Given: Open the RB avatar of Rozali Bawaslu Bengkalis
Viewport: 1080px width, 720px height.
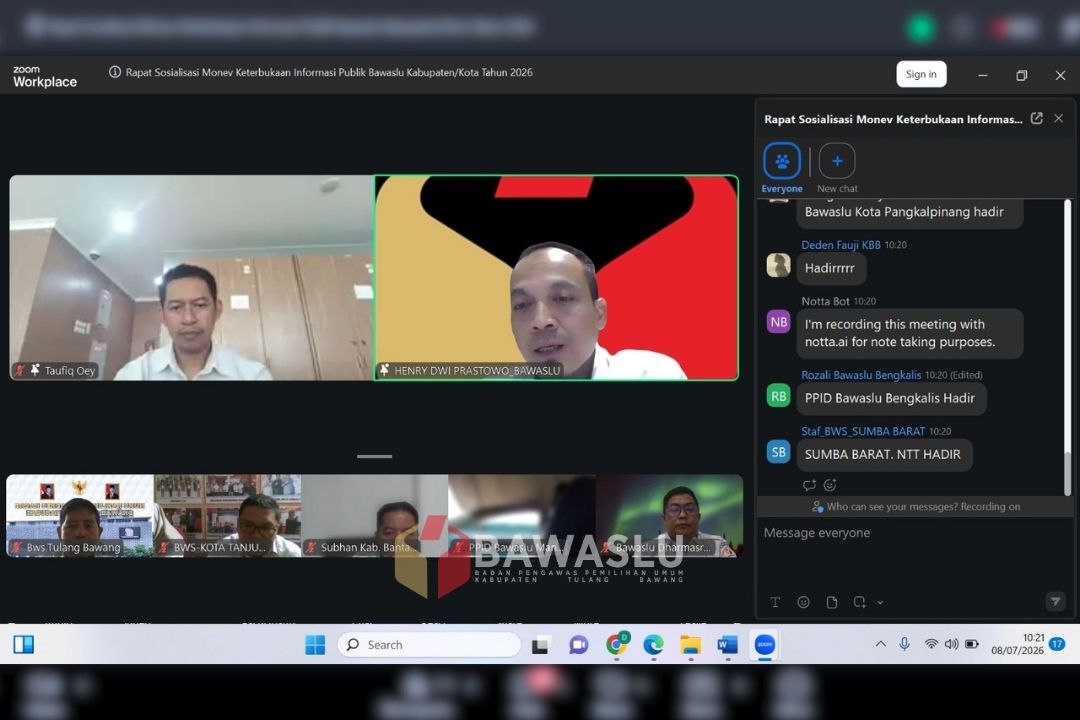Looking at the screenshot, I should tap(779, 396).
